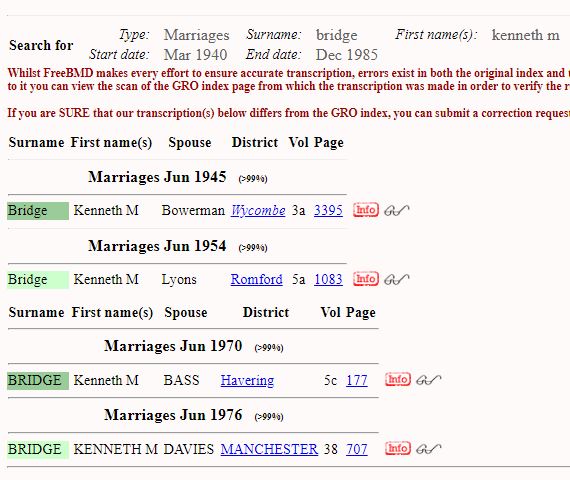Follow the page 707 link
The height and width of the screenshot is (480, 570).
[357, 449]
